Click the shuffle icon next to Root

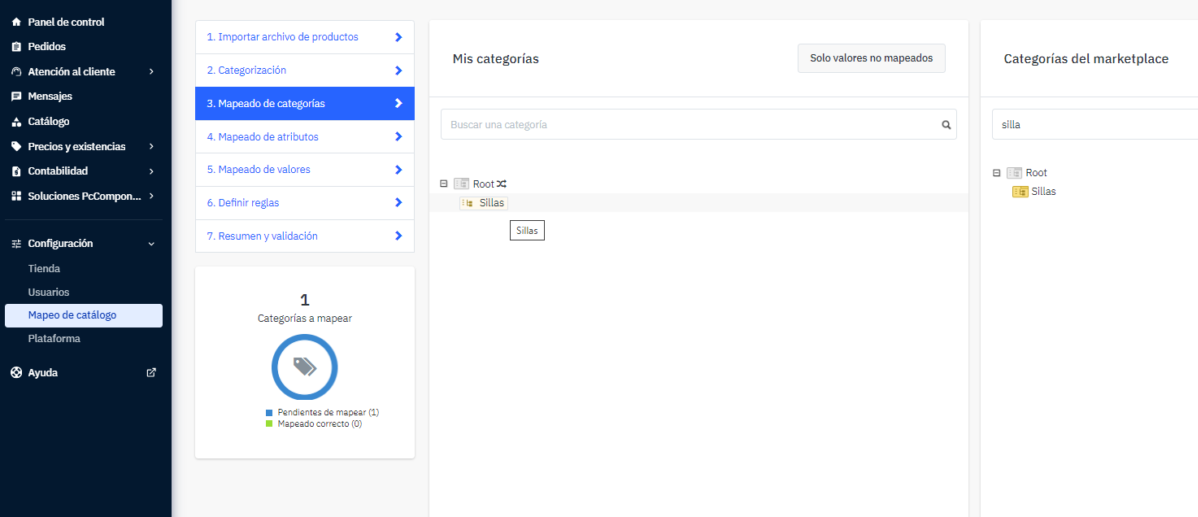(x=502, y=184)
